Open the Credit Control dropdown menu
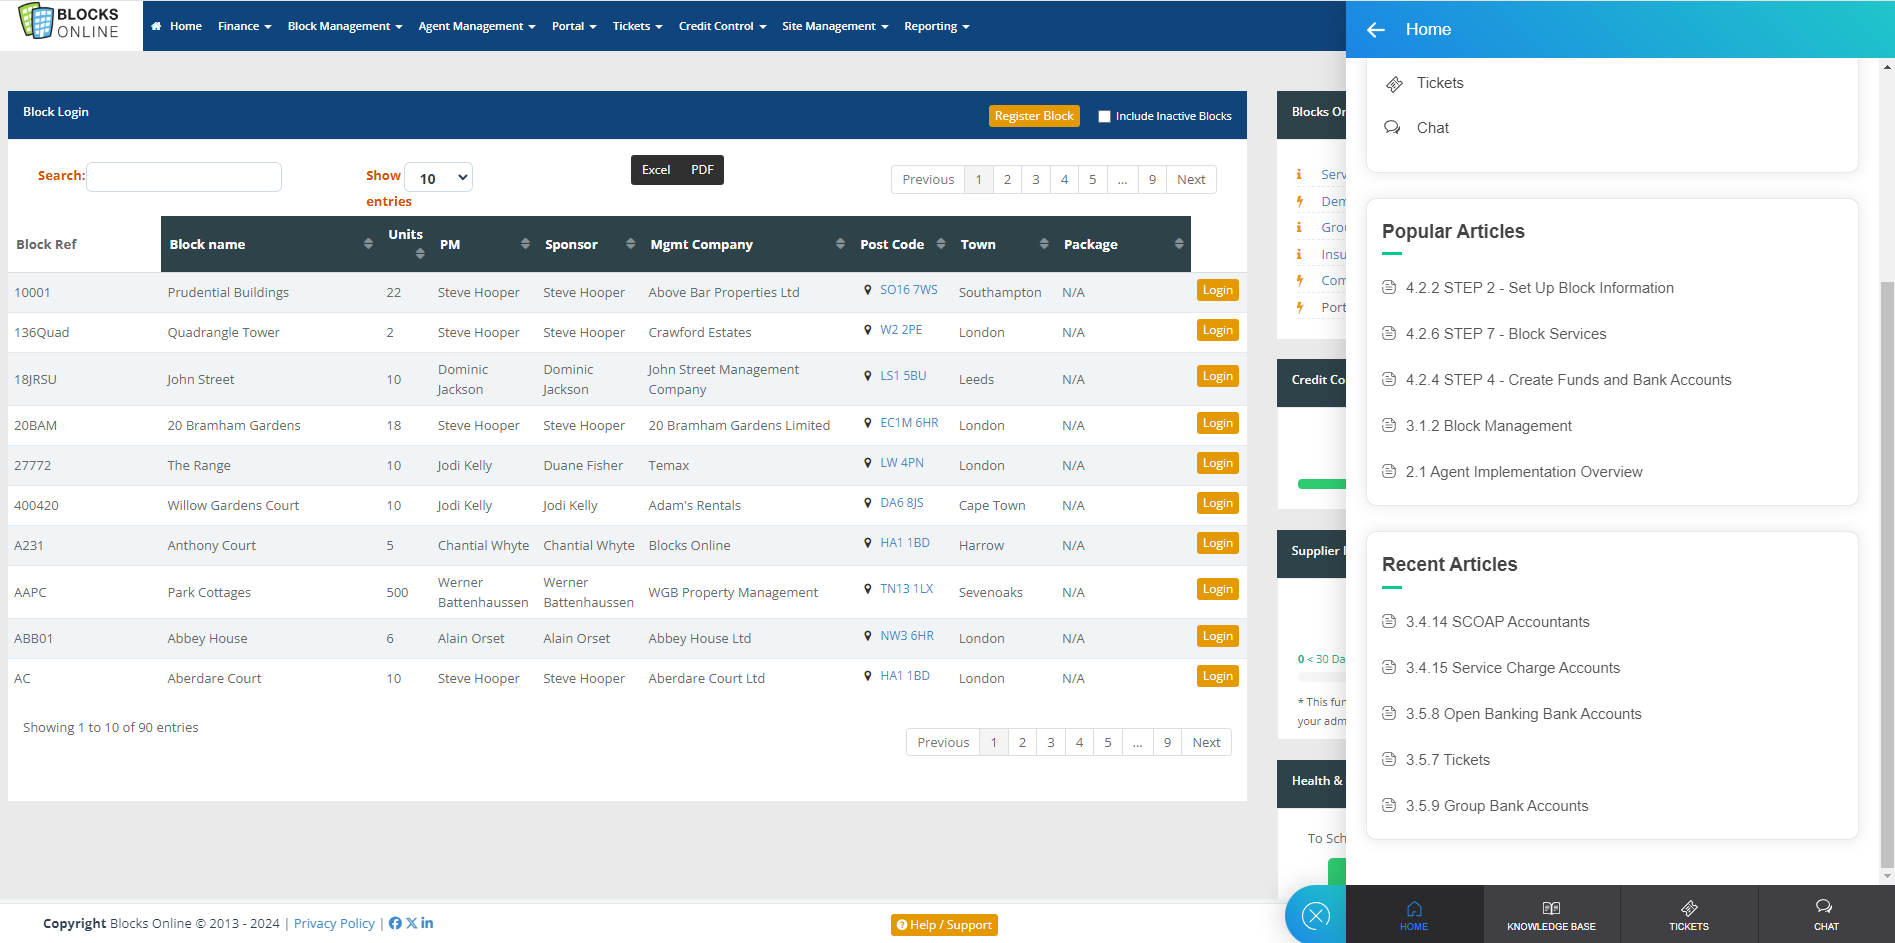Image resolution: width=1895 pixels, height=943 pixels. [x=722, y=26]
